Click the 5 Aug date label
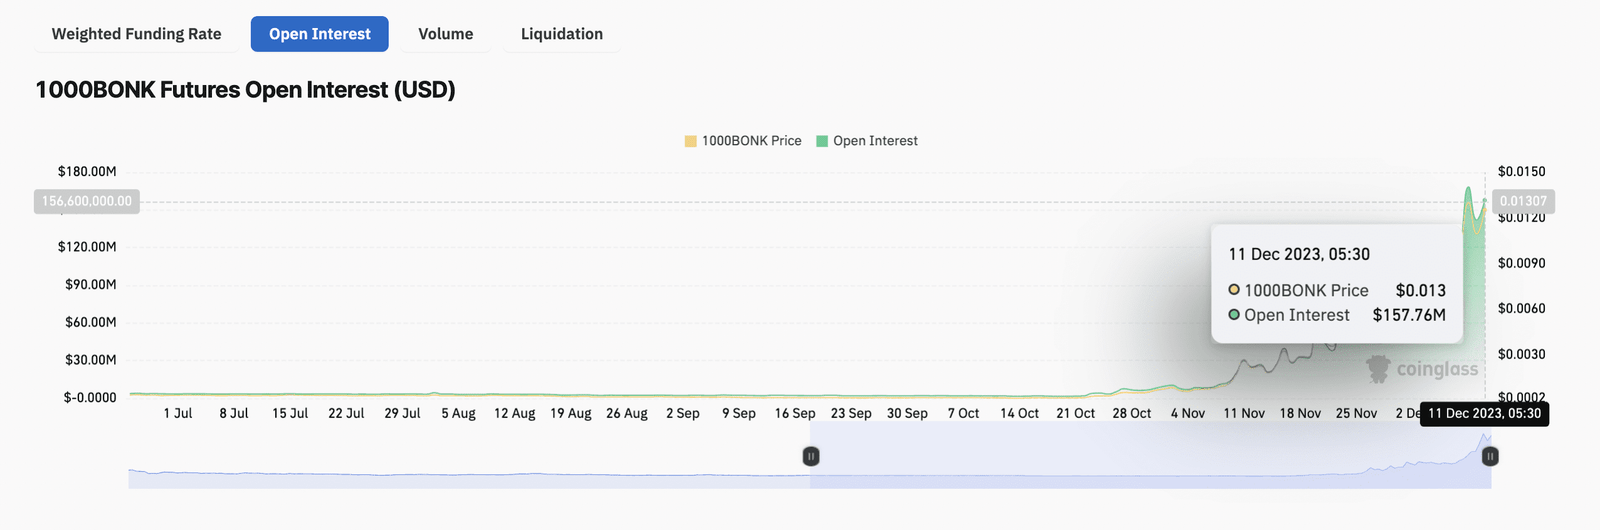 point(458,413)
